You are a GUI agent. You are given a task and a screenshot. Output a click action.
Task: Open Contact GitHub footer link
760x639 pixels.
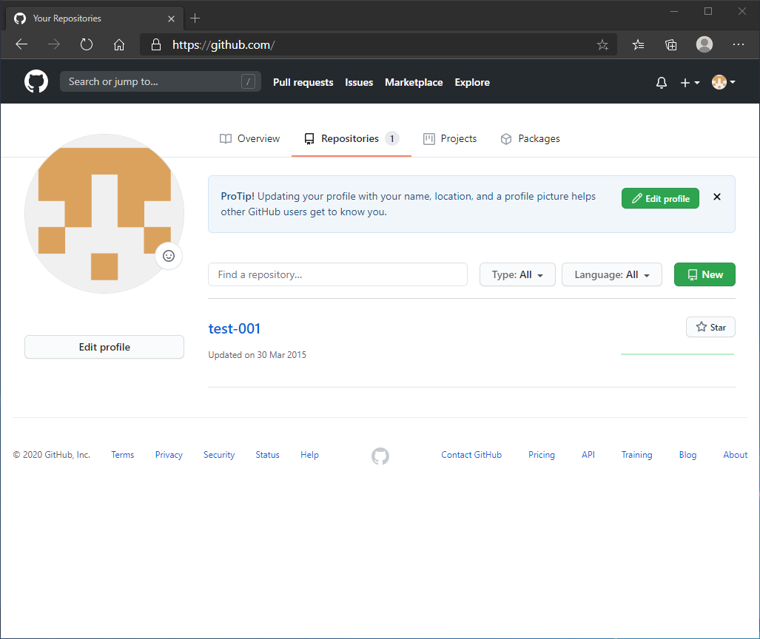(472, 455)
